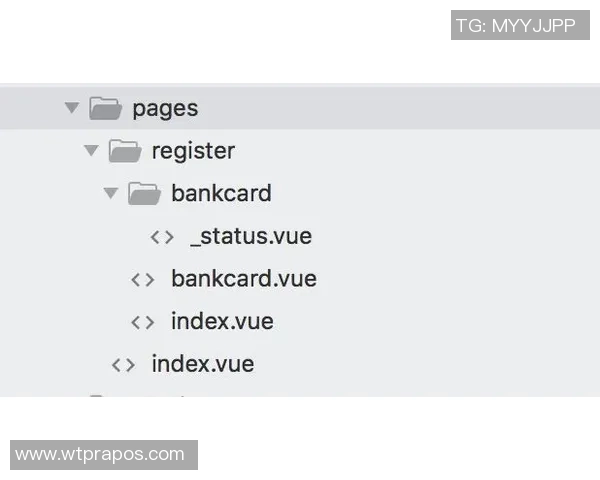Open the bankcard.vue file
This screenshot has height=480, width=600.
(x=243, y=279)
